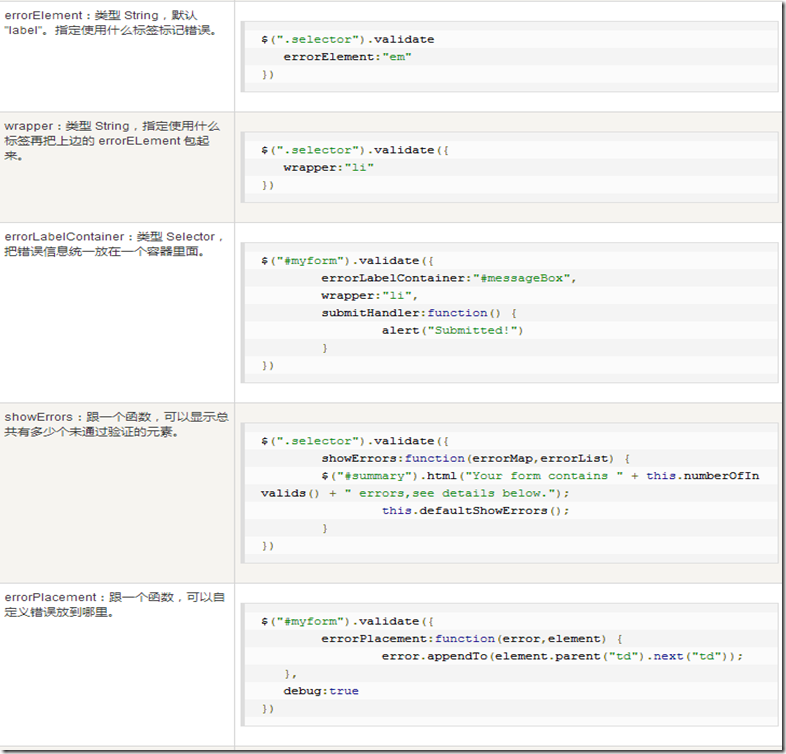Click the showErrors:function(errorMap,errorList) line

pos(476,458)
